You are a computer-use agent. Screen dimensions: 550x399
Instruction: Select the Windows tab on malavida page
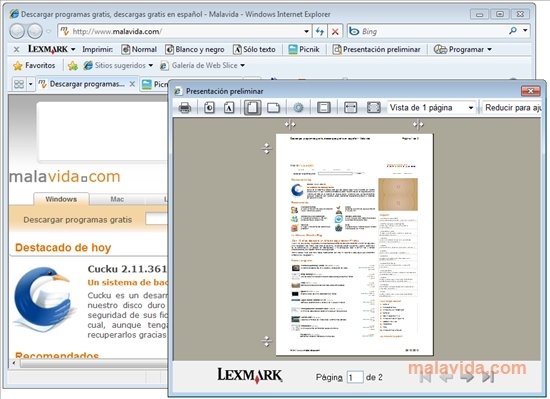click(x=61, y=199)
